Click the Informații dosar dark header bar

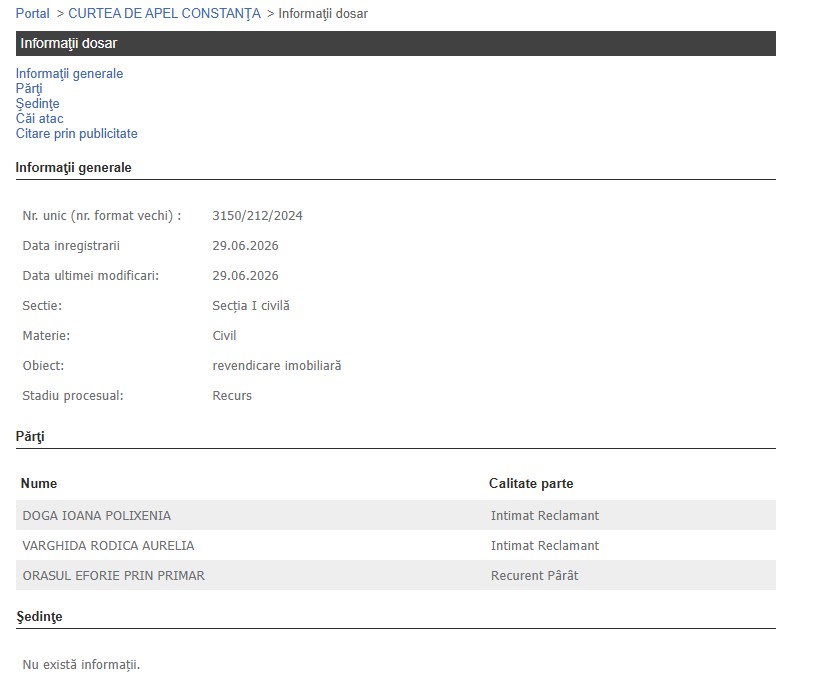tap(396, 43)
